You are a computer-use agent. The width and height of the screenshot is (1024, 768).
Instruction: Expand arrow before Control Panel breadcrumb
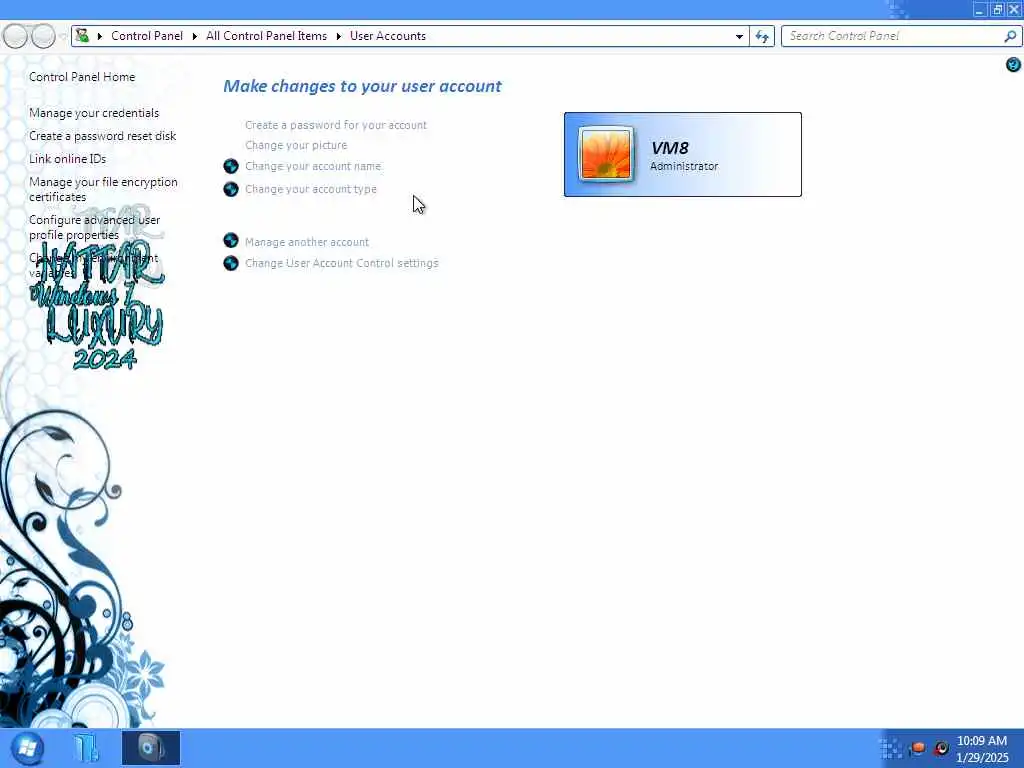pyautogui.click(x=100, y=37)
